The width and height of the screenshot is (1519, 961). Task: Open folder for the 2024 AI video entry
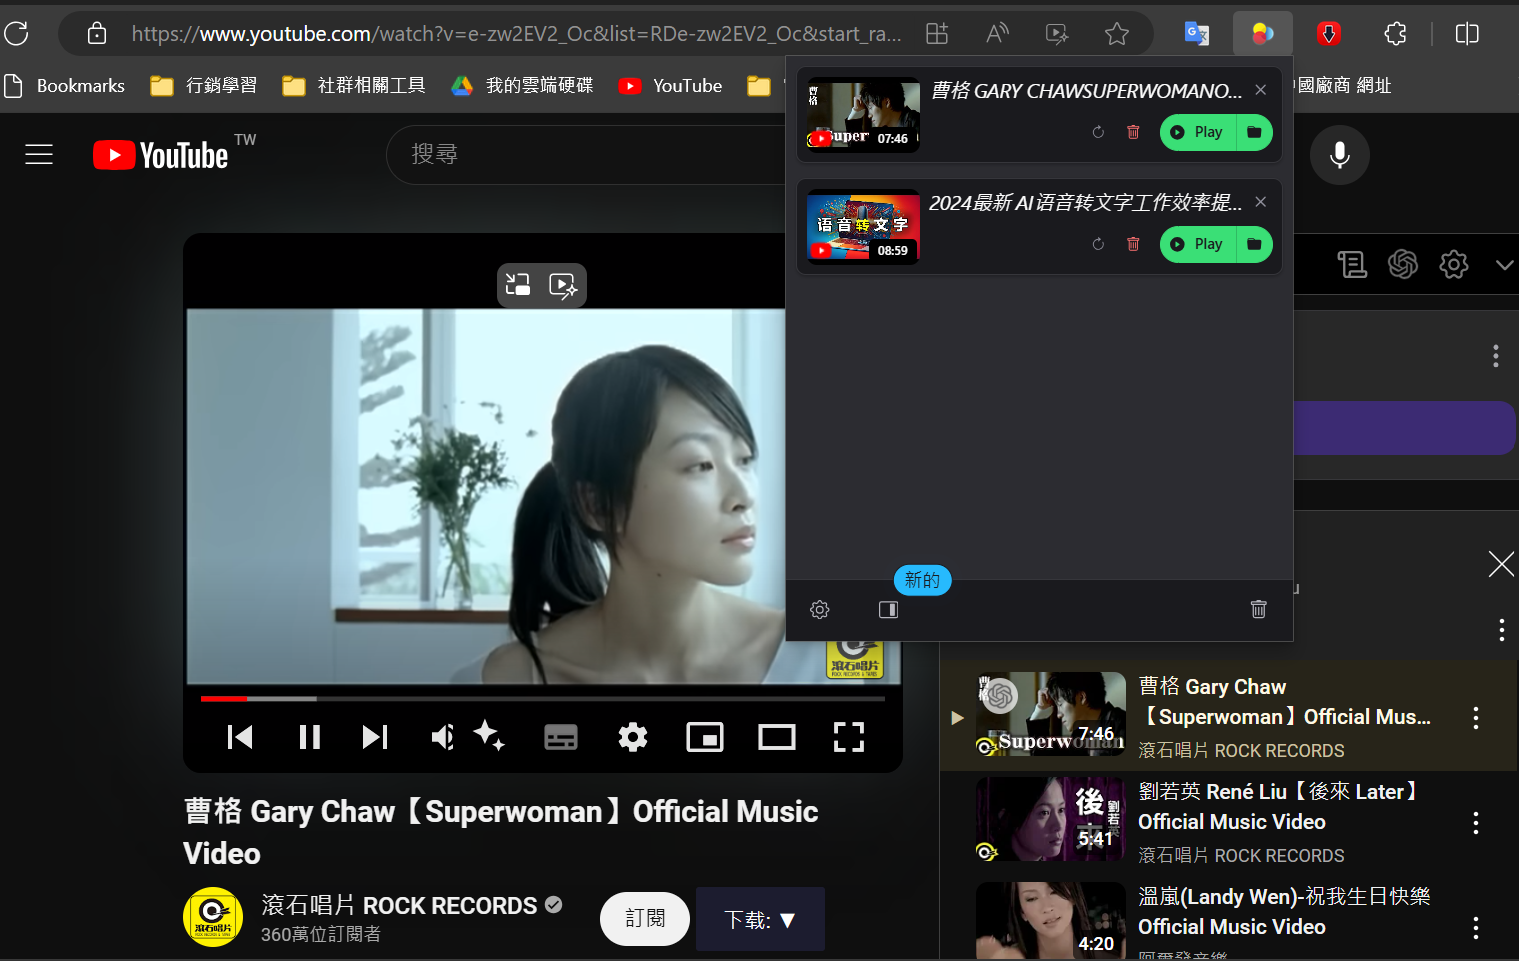point(1254,244)
